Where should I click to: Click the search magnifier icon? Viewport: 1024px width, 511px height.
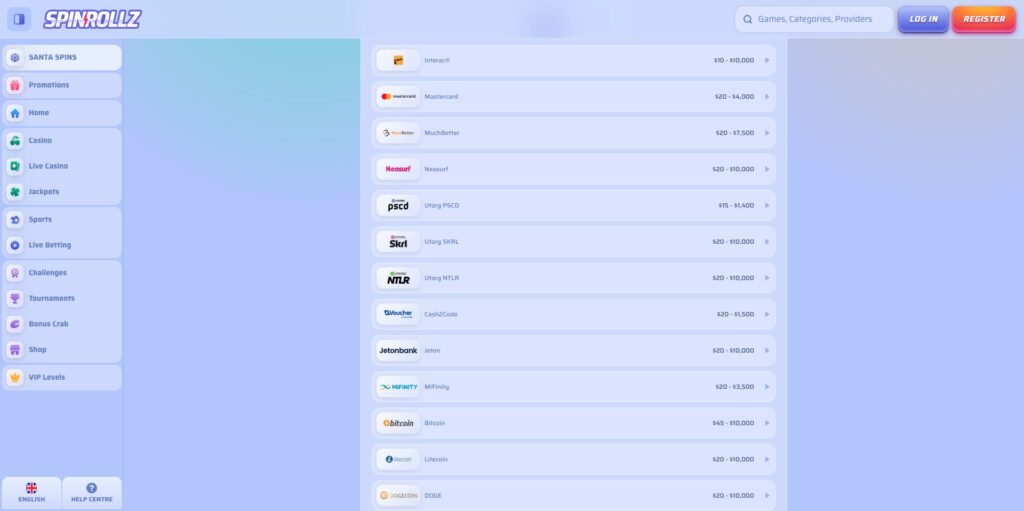[x=748, y=20]
